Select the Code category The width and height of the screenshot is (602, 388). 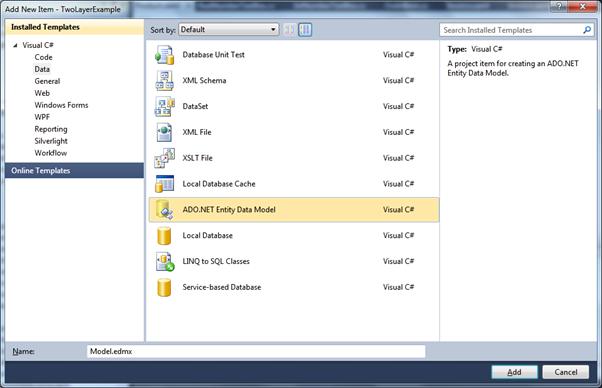43,57
